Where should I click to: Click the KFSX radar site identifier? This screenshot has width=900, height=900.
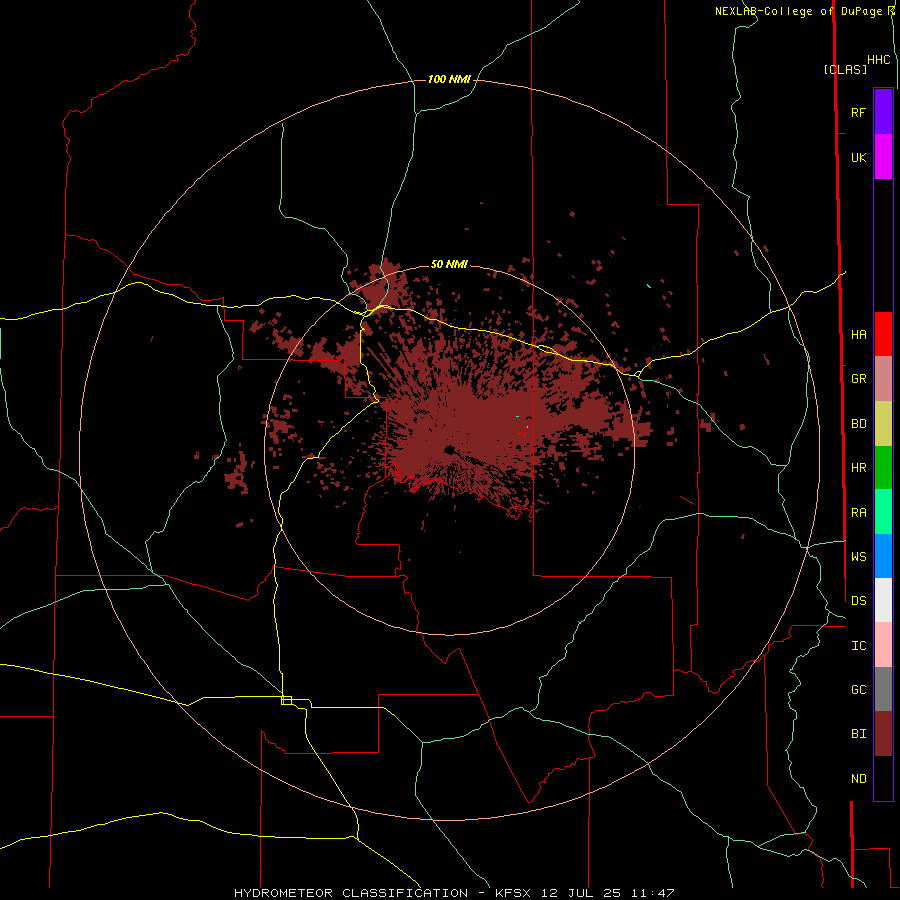click(515, 893)
